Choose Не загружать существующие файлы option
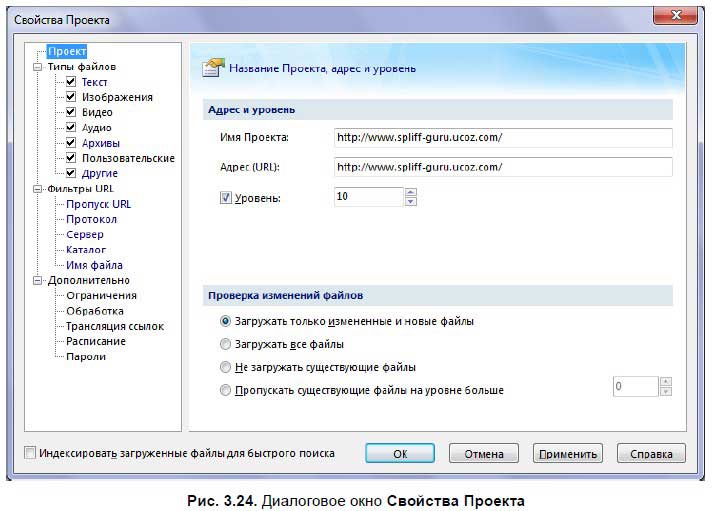This screenshot has width=712, height=511. click(x=225, y=367)
